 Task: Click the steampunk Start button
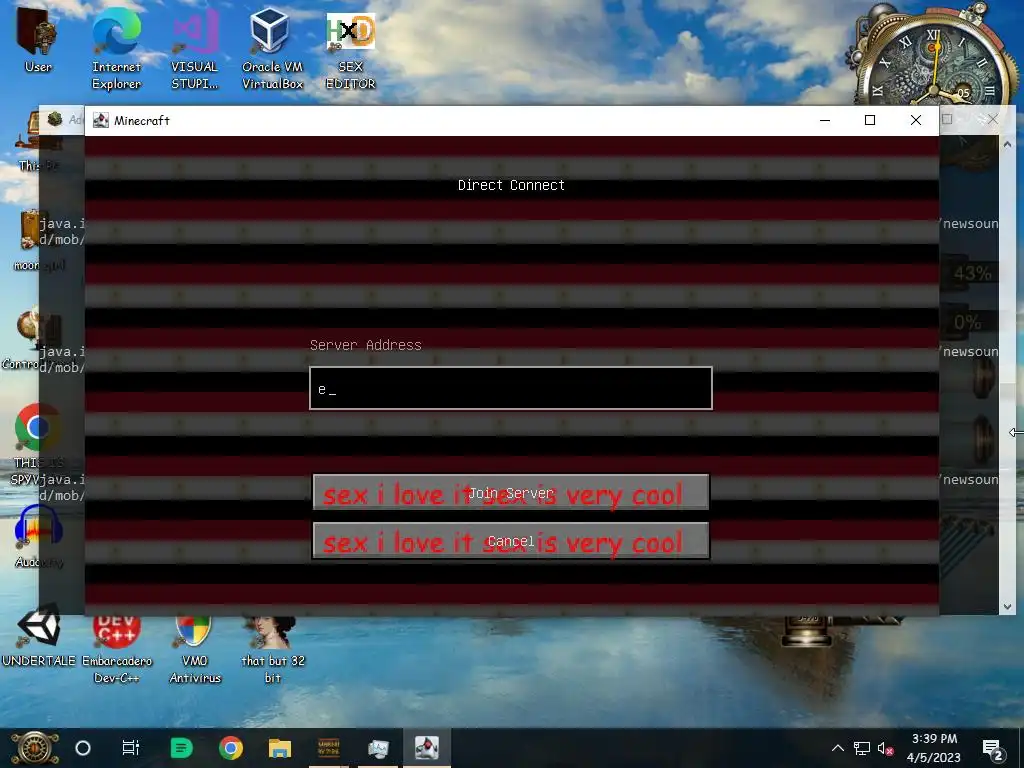35,748
